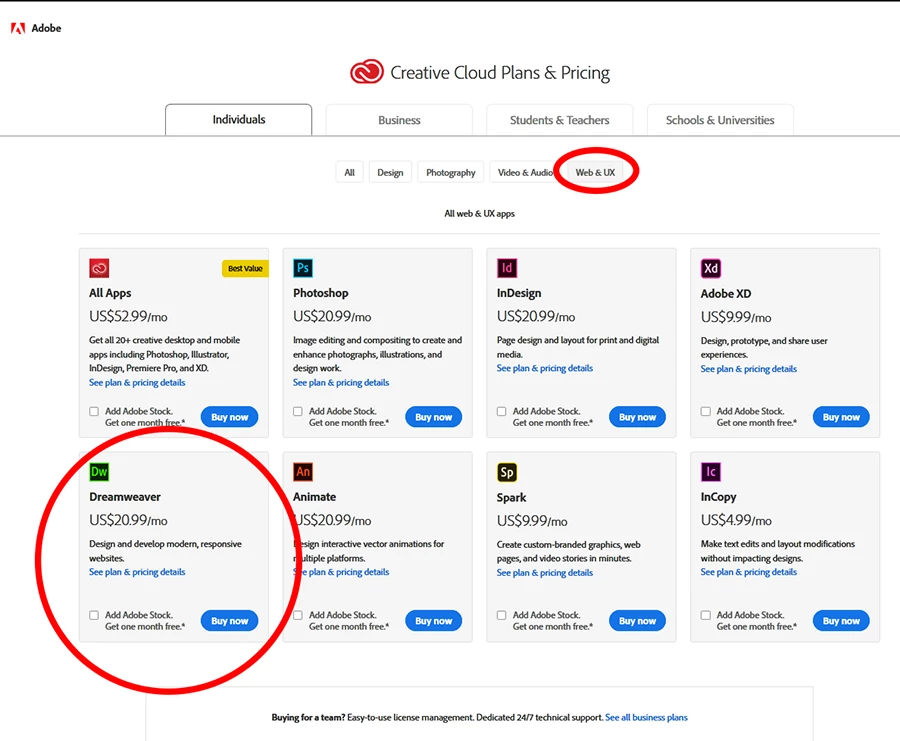Open Adobe XD plan & pricing details
This screenshot has height=741, width=900.
(748, 368)
